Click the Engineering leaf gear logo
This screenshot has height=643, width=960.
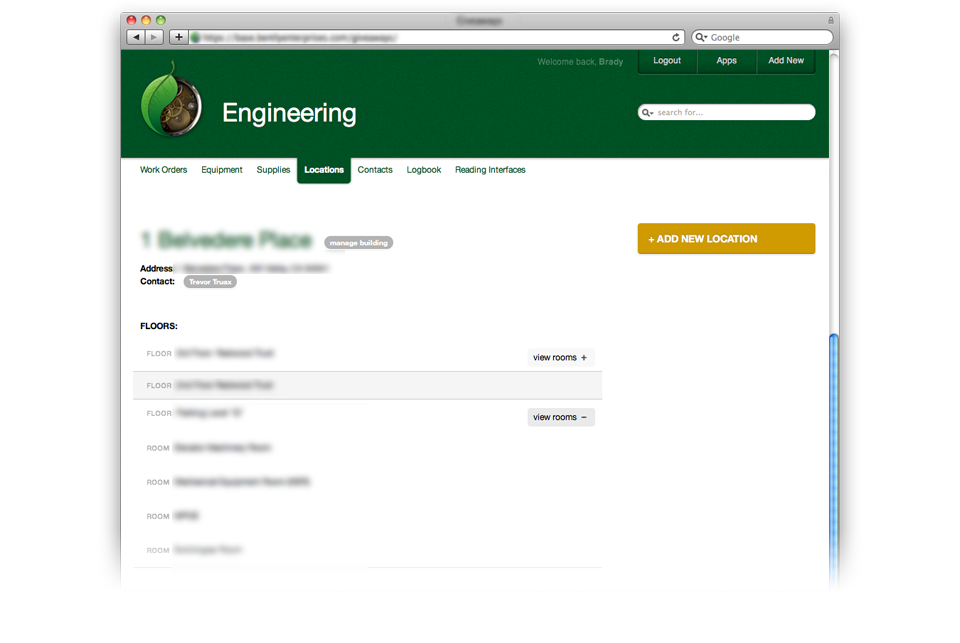pos(171,100)
